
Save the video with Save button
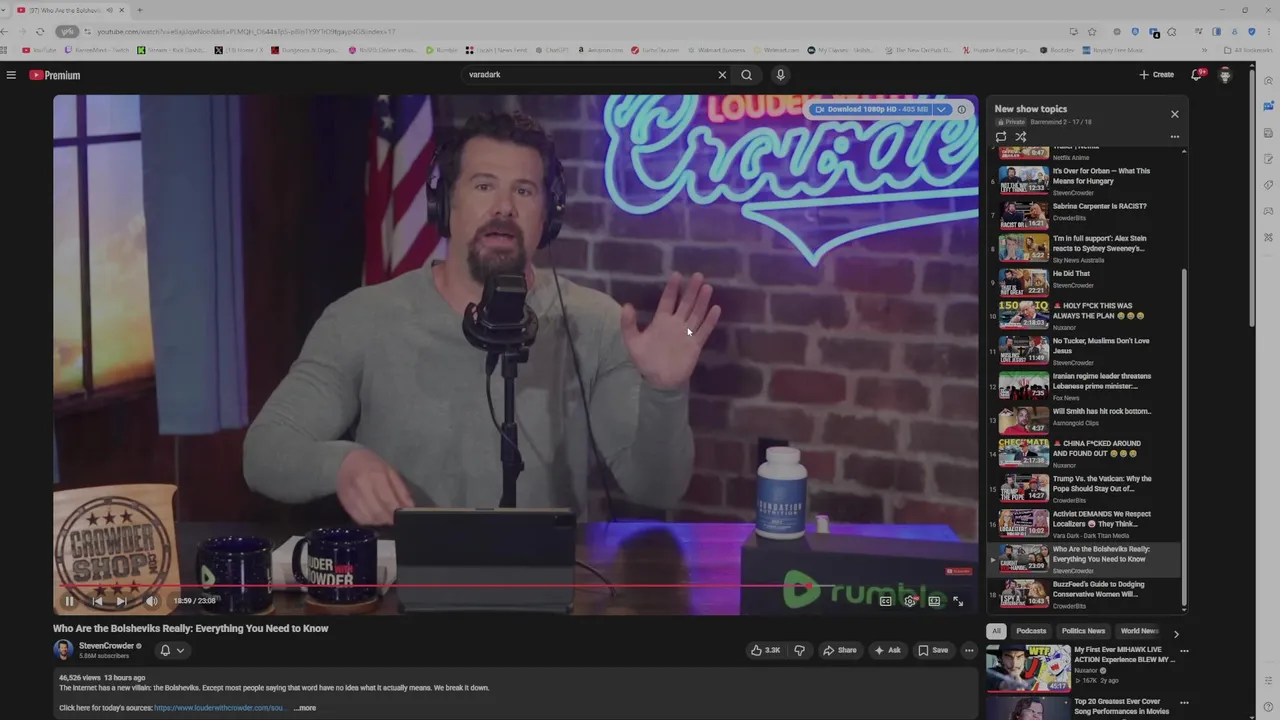coord(933,650)
